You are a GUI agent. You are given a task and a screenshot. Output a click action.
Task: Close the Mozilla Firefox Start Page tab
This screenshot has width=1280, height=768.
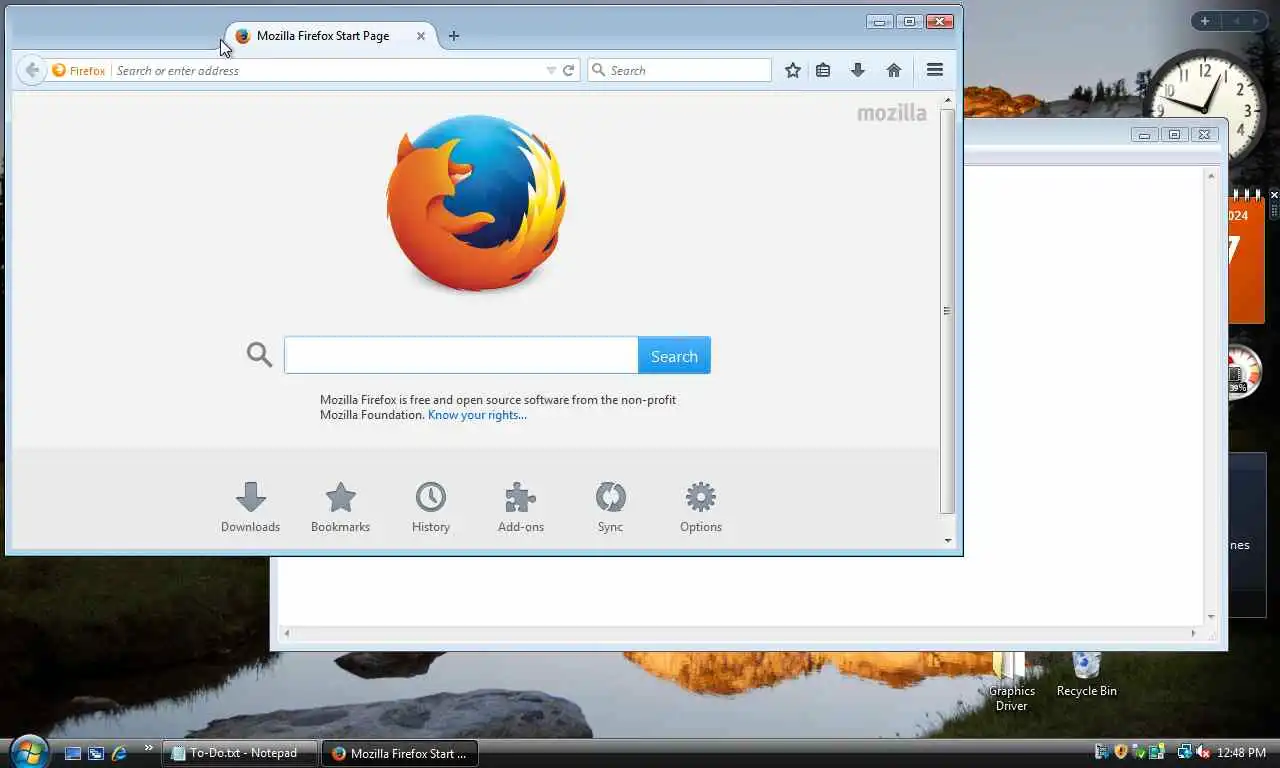[x=421, y=36]
